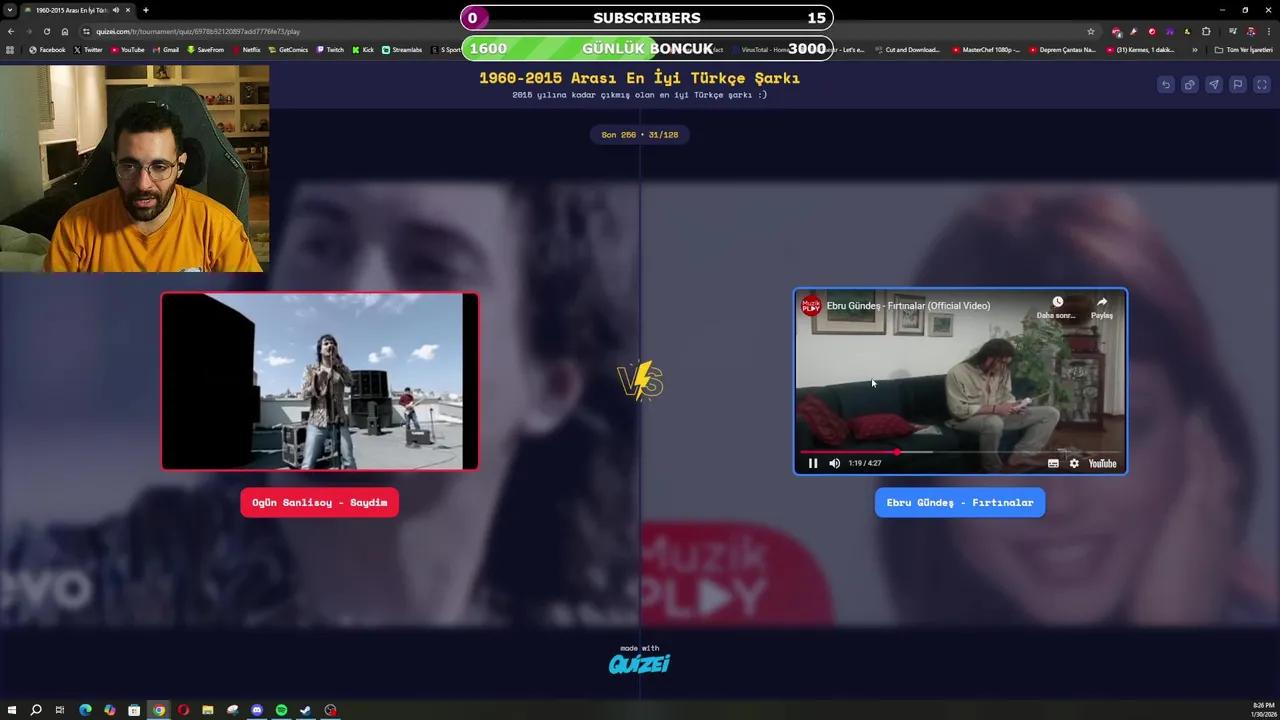Screen dimensions: 1280x720
Task: Click the copy link icon in quiz toolbar
Action: click(1189, 85)
